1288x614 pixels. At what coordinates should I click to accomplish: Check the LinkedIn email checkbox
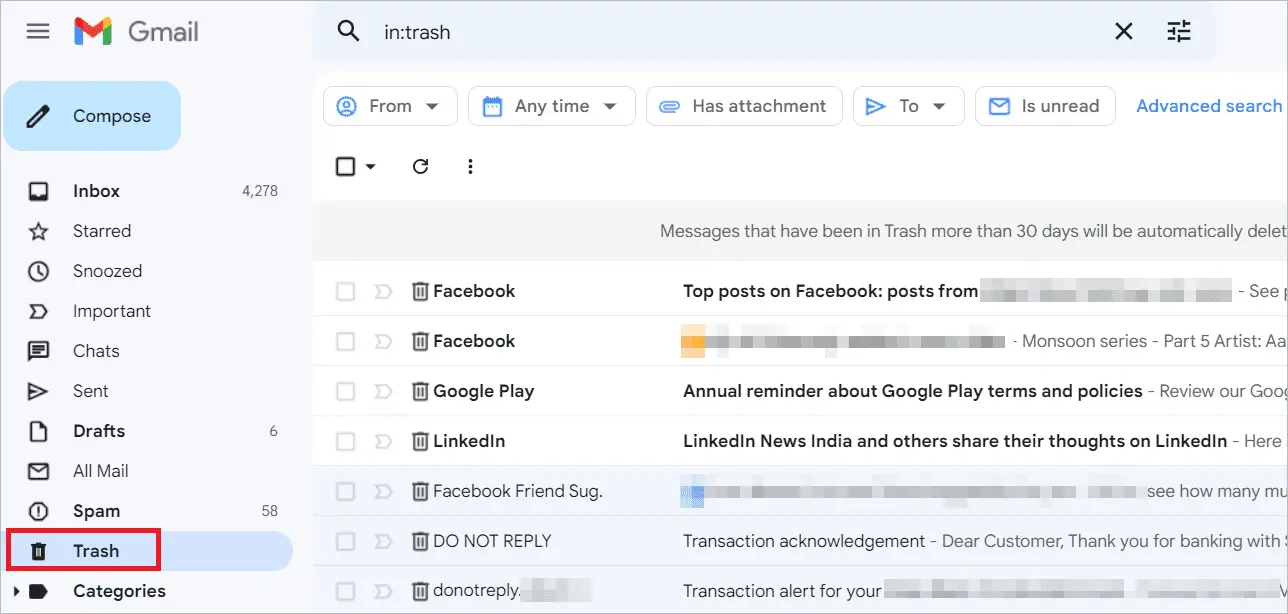click(345, 441)
